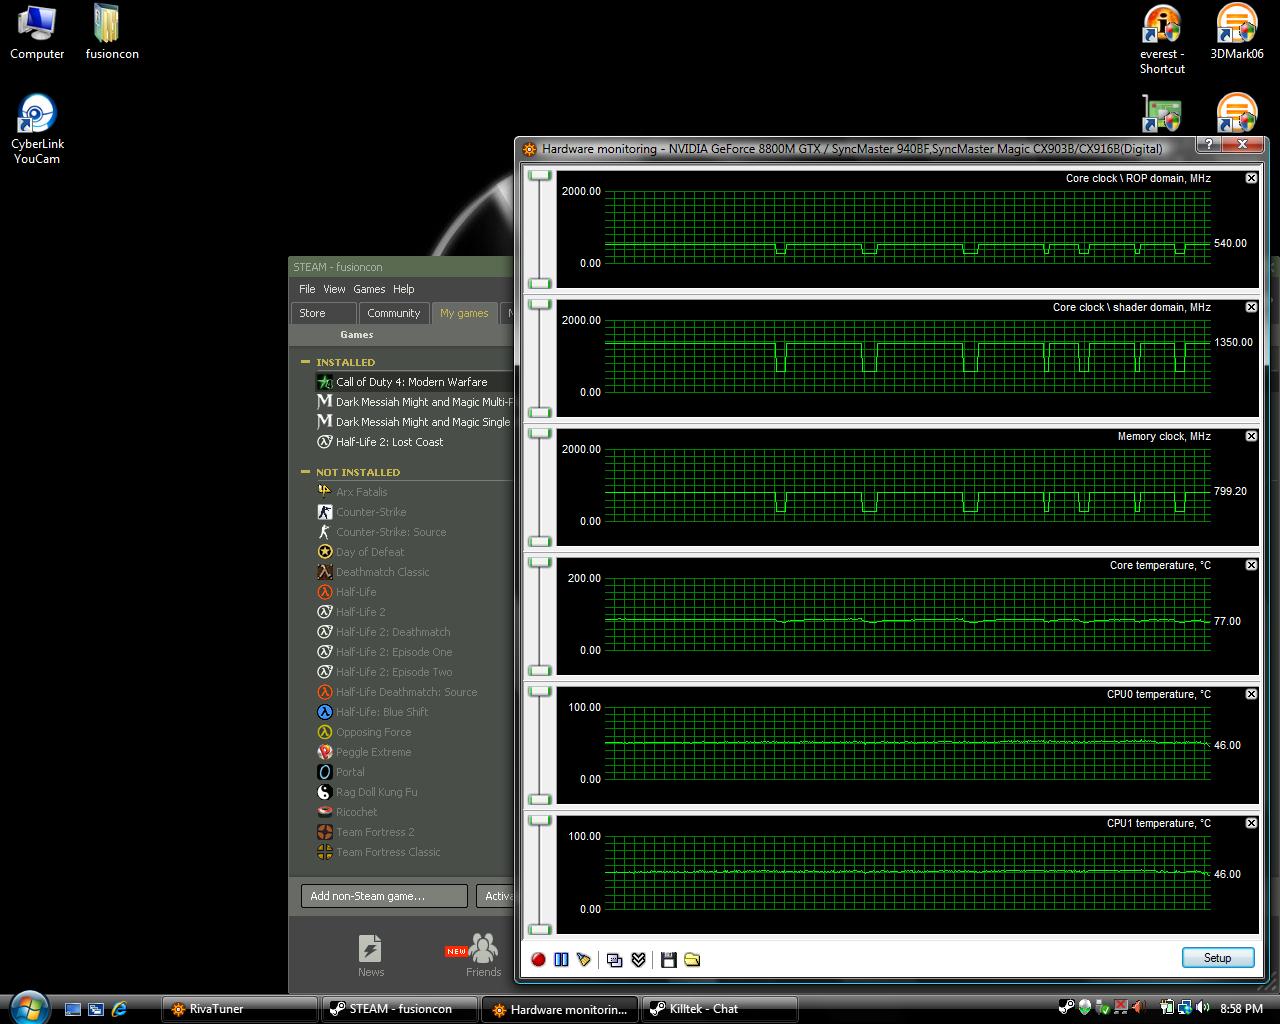Click the Peggle Extreme game icon
Screen dimensions: 1280x1024
[x=324, y=752]
